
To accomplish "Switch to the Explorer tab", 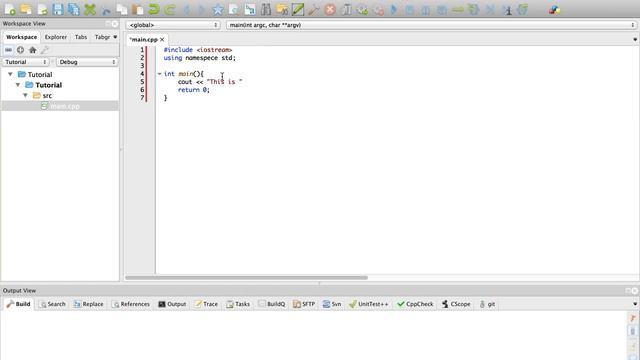I will click(56, 37).
